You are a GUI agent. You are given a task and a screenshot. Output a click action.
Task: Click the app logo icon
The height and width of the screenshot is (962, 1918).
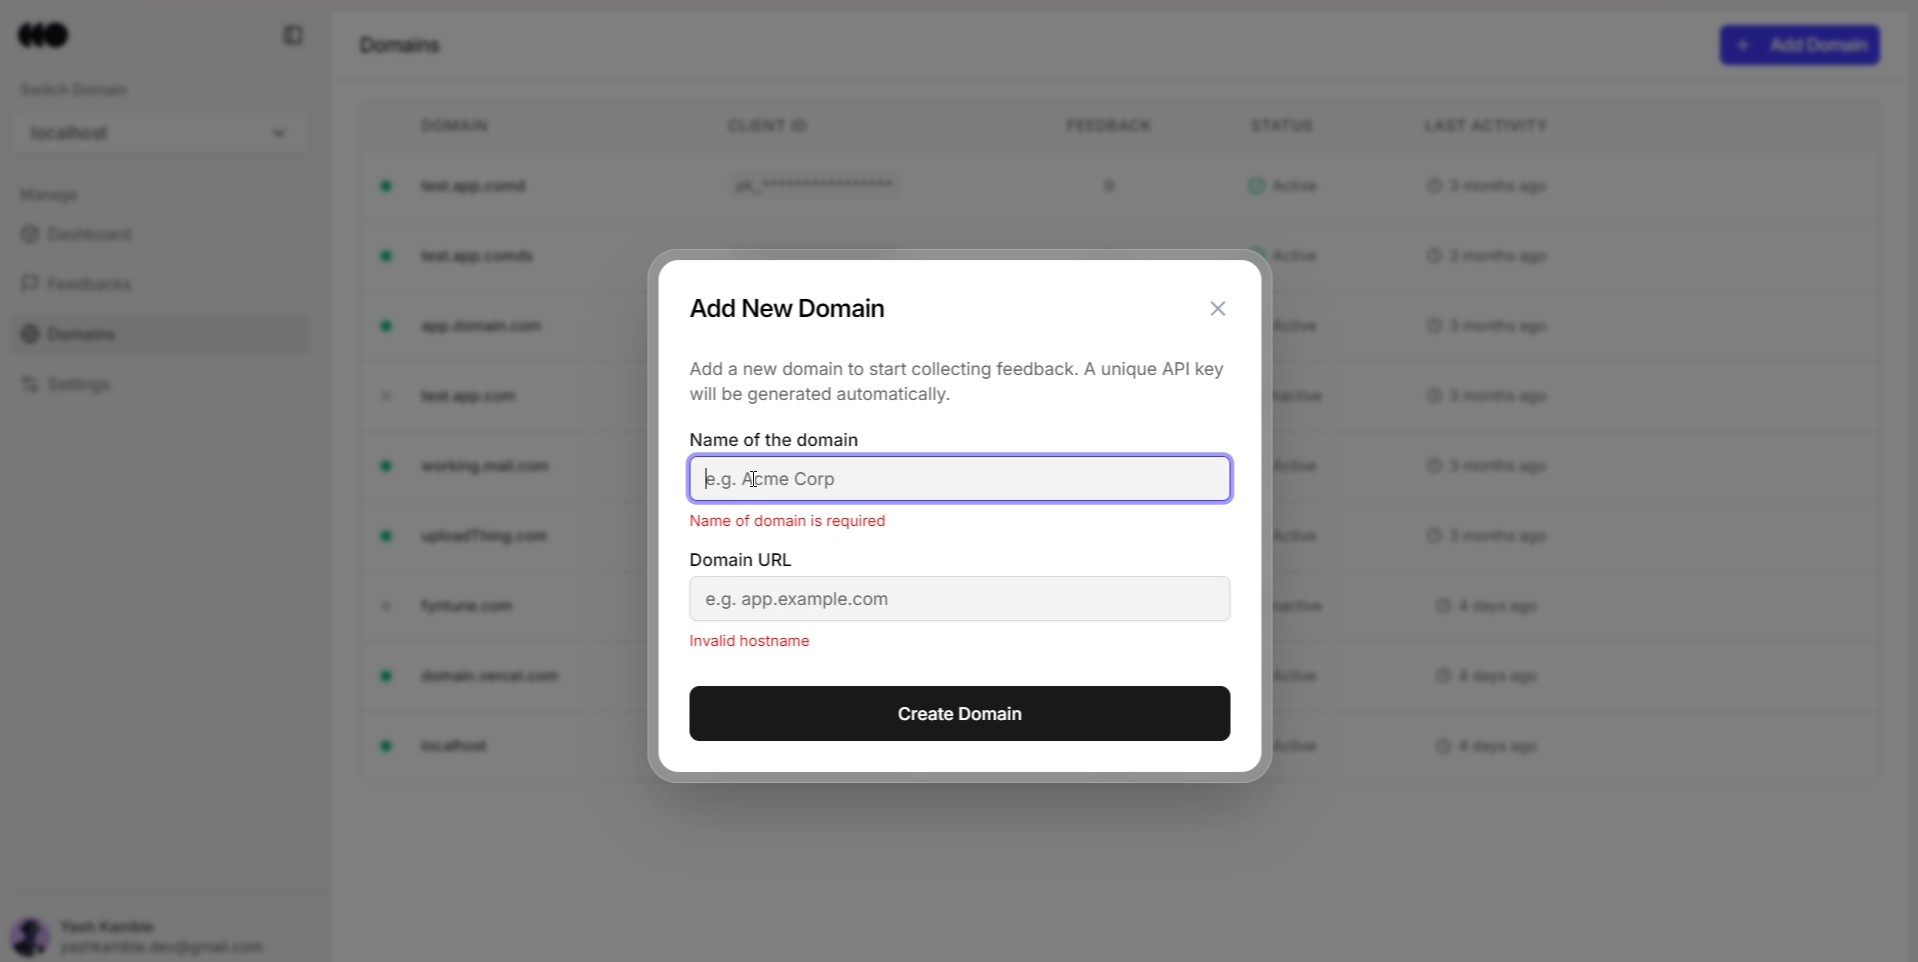point(43,36)
